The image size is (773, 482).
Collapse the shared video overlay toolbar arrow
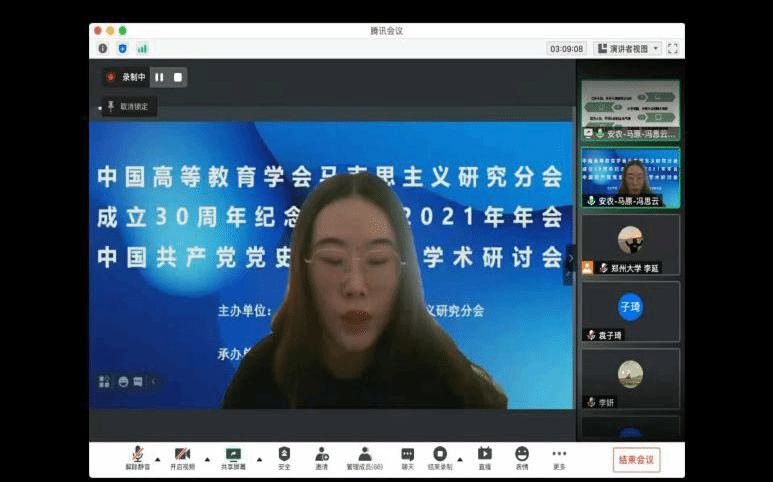(x=153, y=381)
